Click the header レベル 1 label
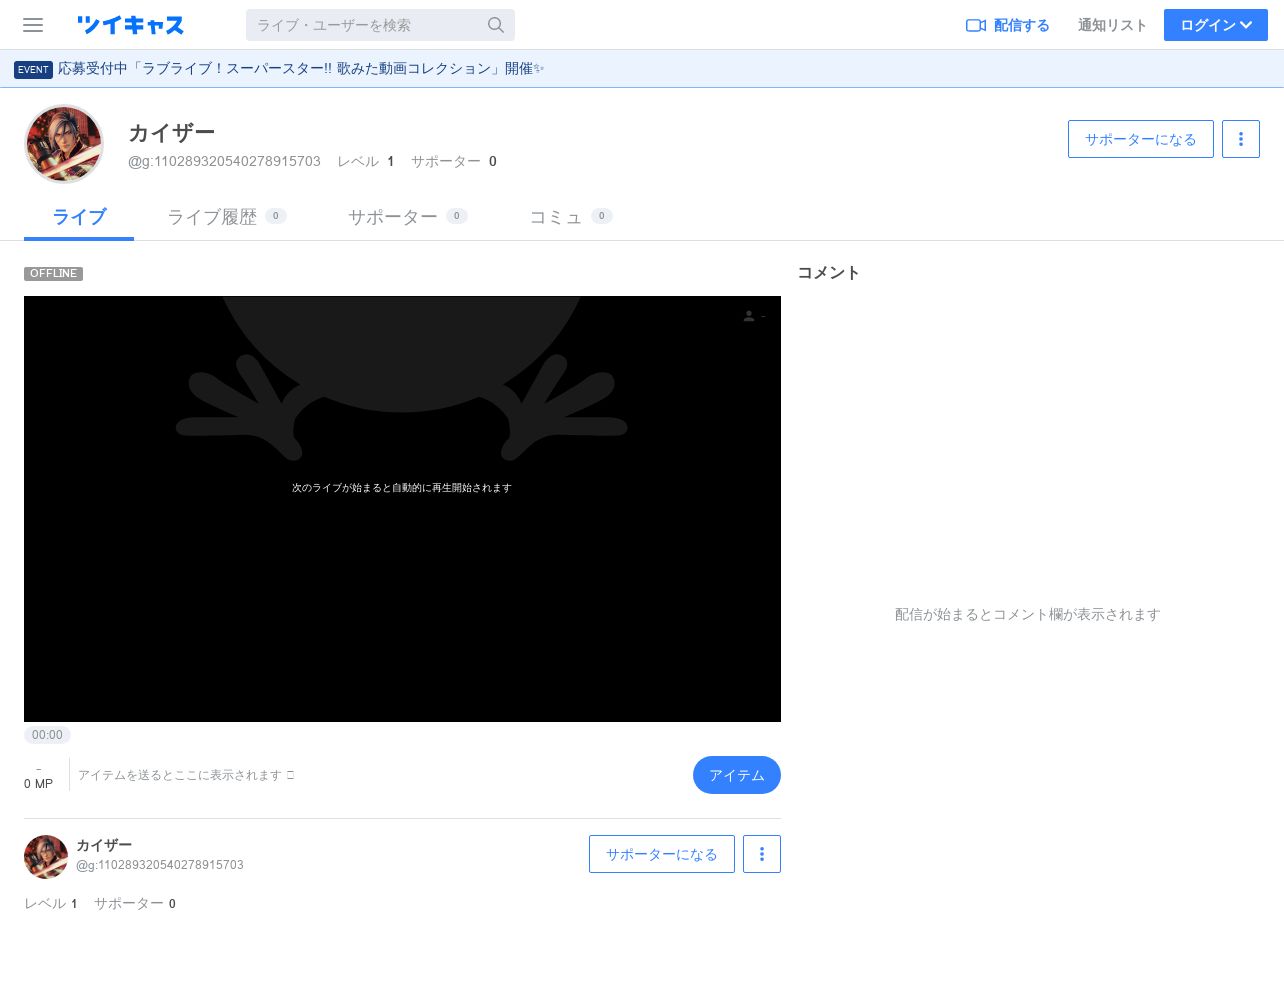The image size is (1284, 997). click(366, 161)
